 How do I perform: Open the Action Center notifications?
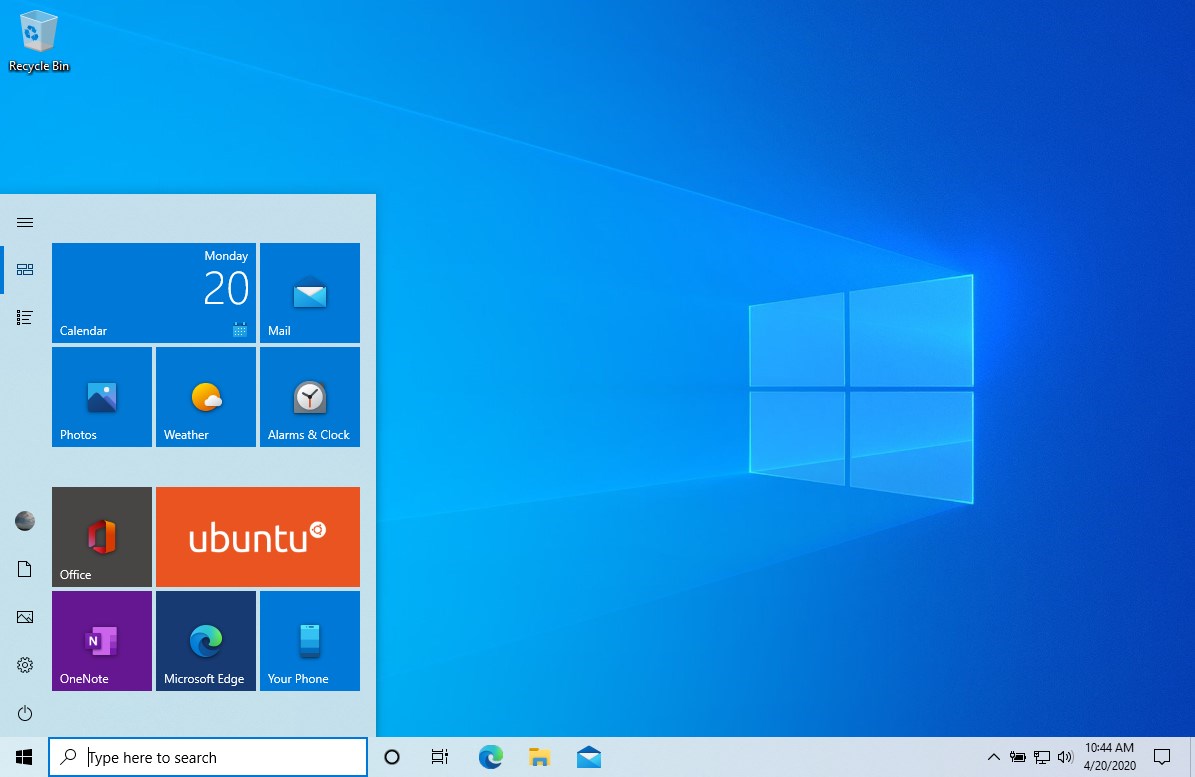[1162, 757]
